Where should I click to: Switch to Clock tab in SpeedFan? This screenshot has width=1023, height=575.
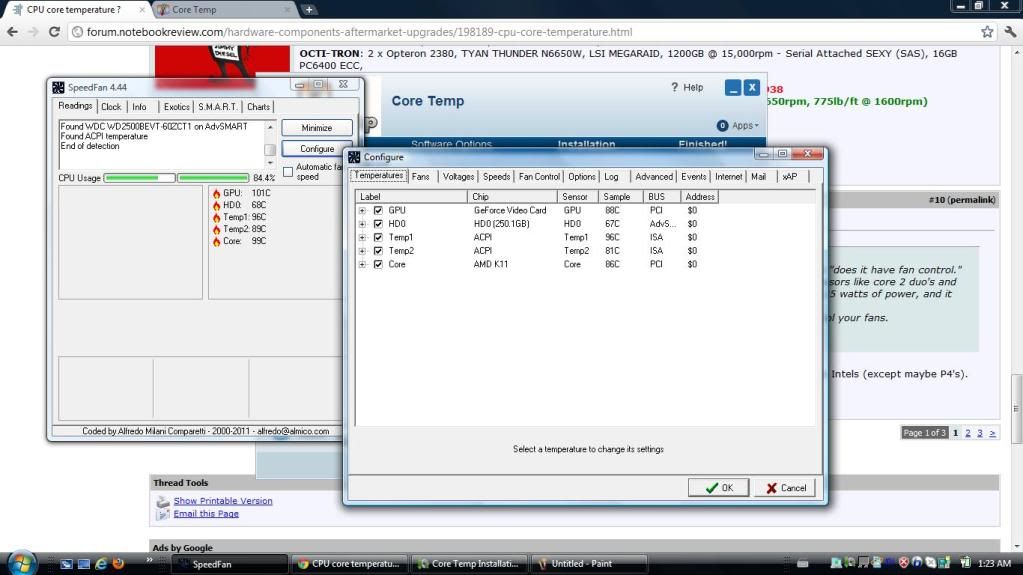111,107
